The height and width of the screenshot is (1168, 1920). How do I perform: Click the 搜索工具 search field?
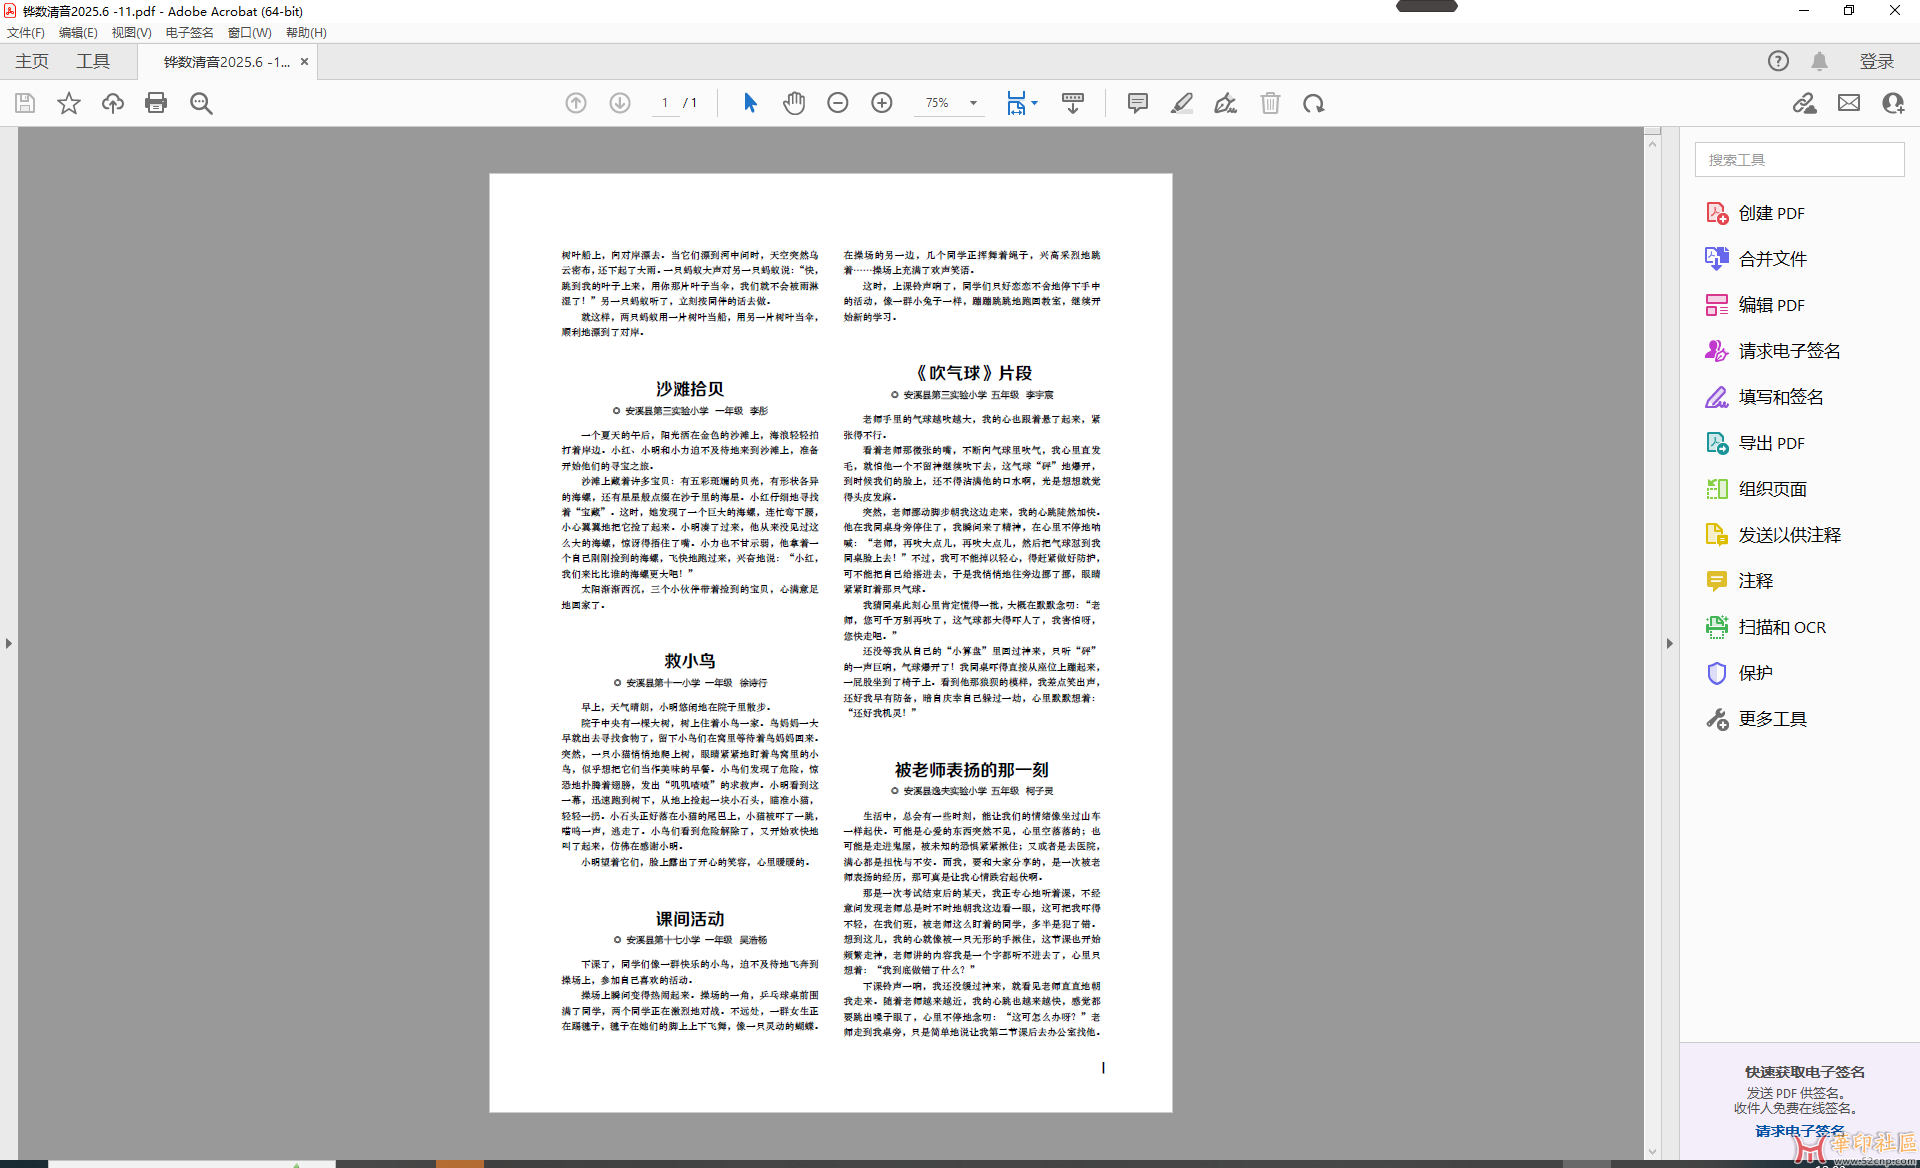click(x=1799, y=160)
